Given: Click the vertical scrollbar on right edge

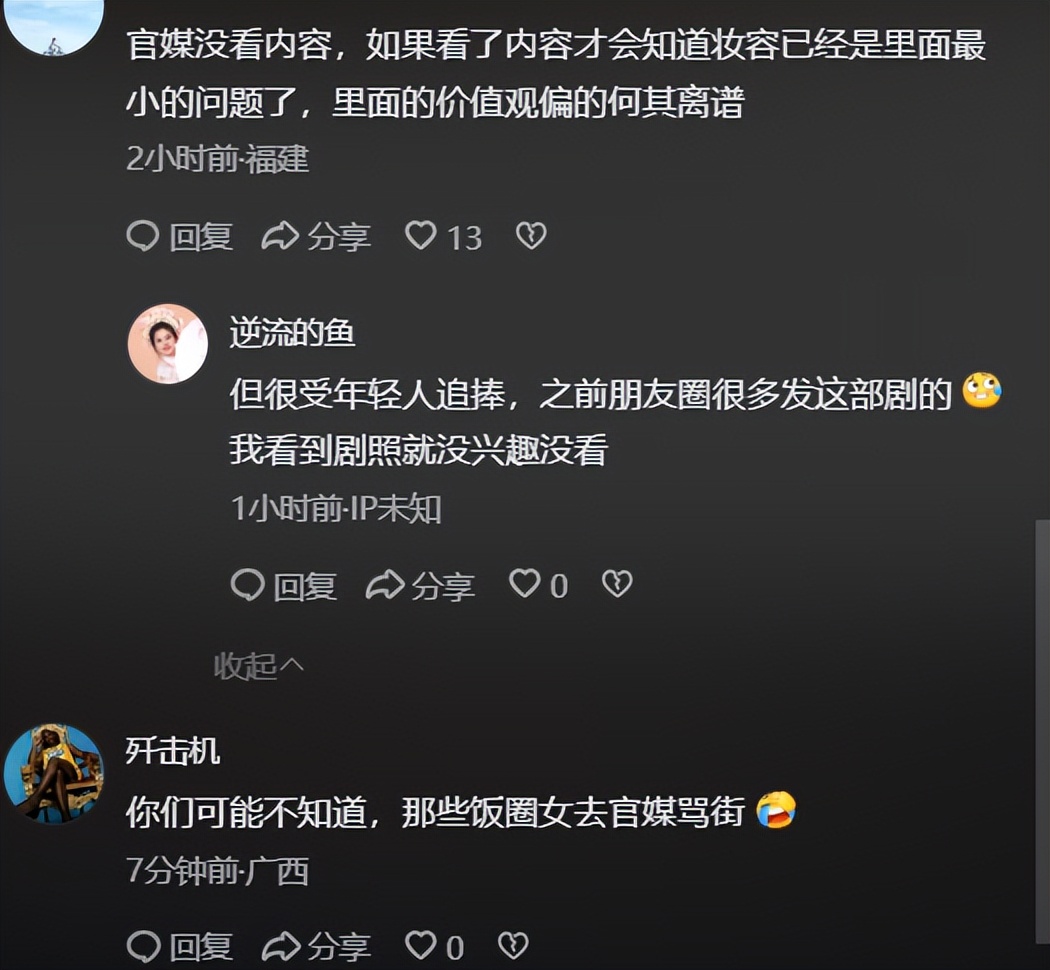Looking at the screenshot, I should point(1042,733).
